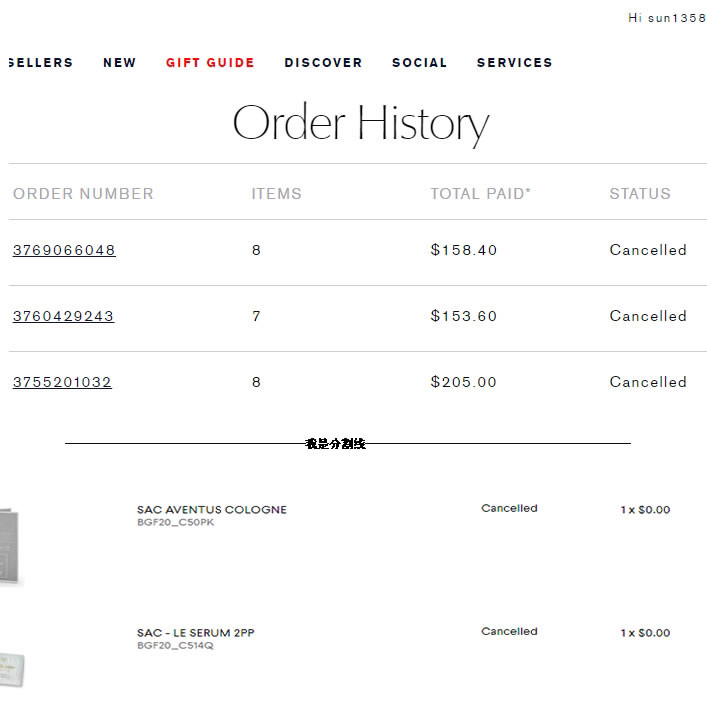
Task: Click the SAC Le Serum 2PP thumbnail
Action: (12, 670)
